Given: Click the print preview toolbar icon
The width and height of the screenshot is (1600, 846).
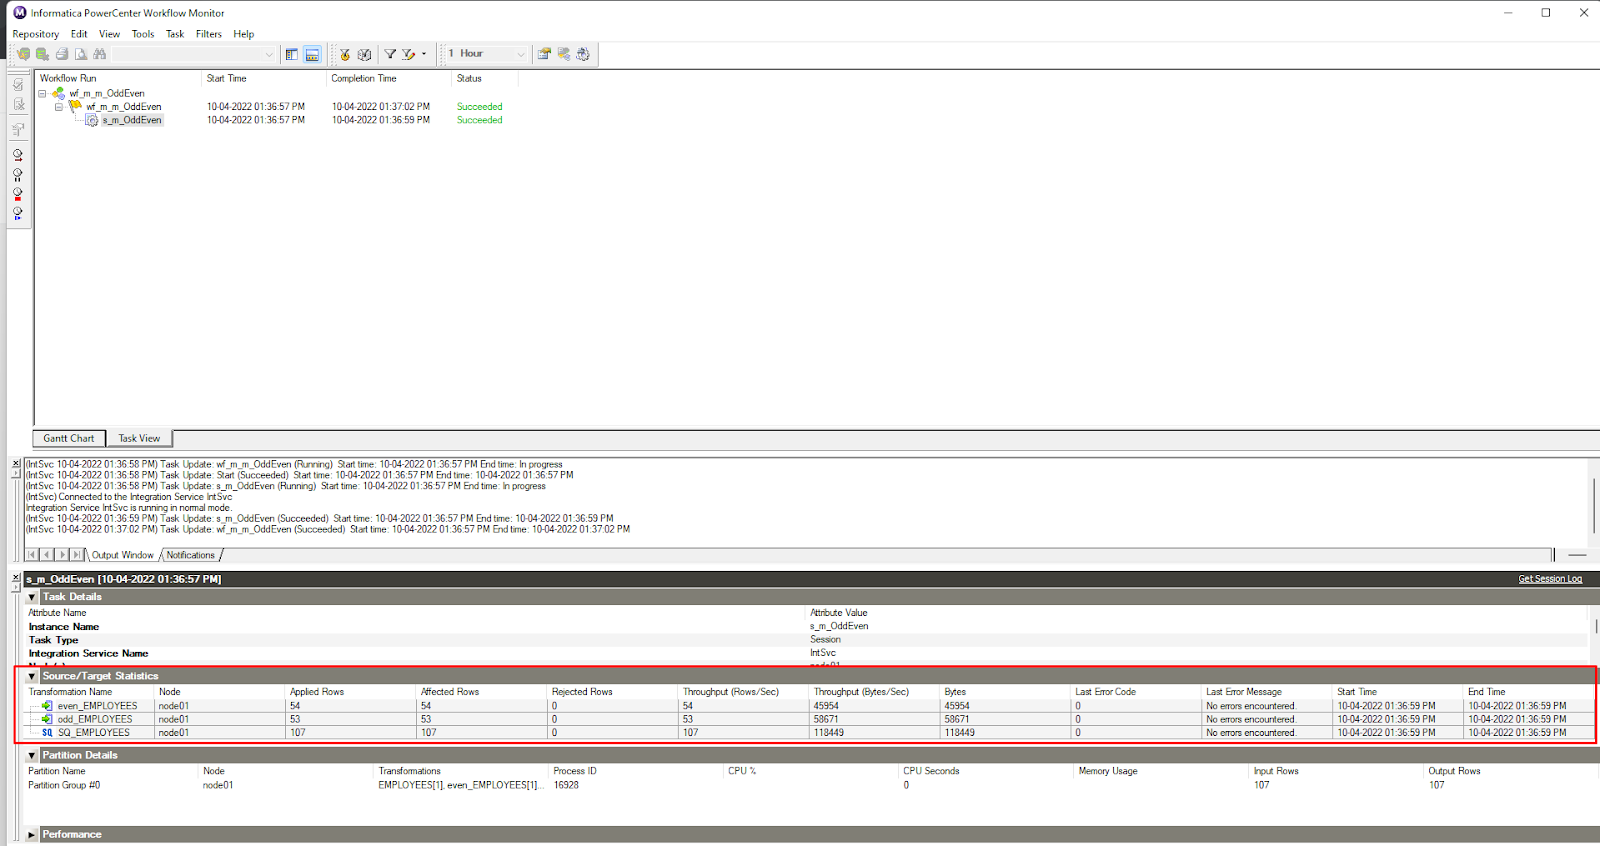Looking at the screenshot, I should point(81,54).
